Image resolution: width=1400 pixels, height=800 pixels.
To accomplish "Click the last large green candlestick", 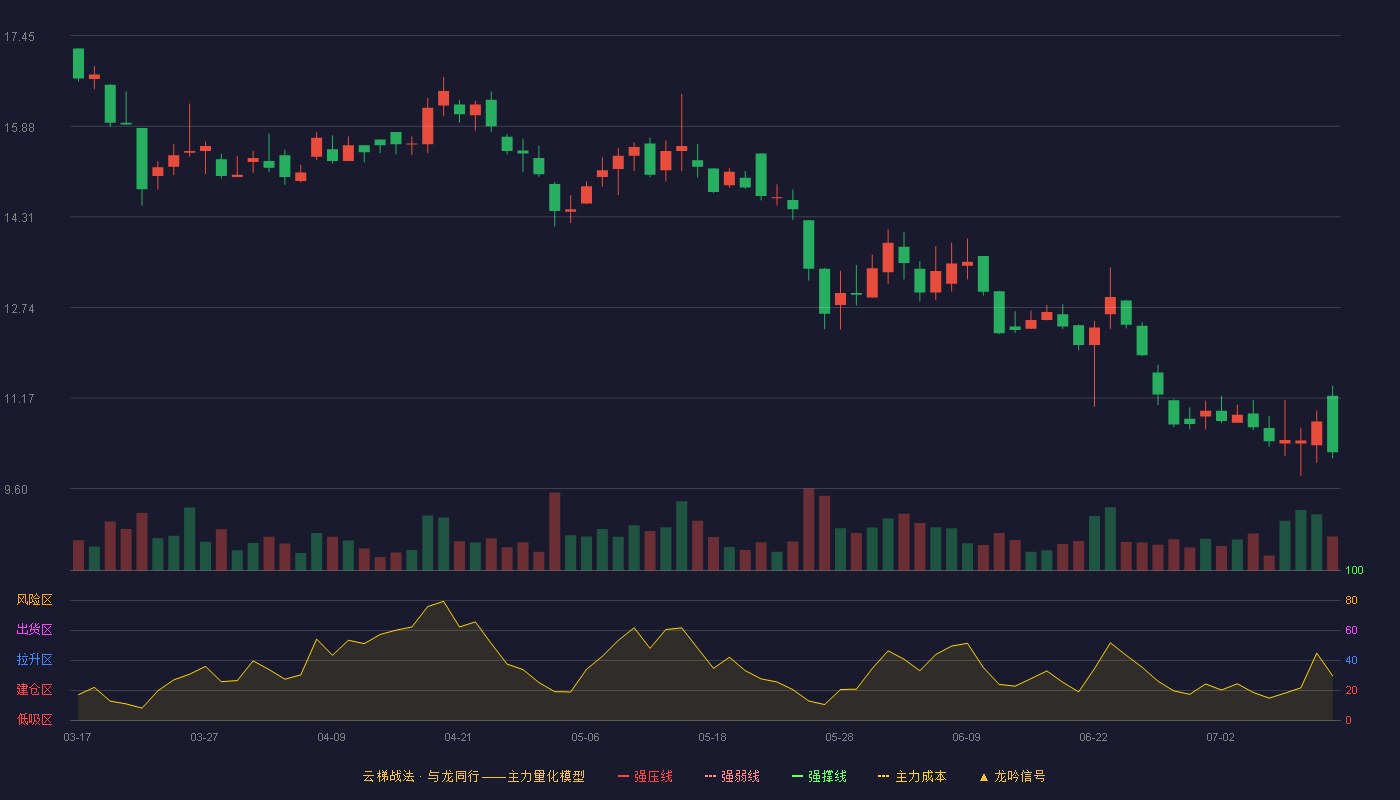I will 1332,424.
